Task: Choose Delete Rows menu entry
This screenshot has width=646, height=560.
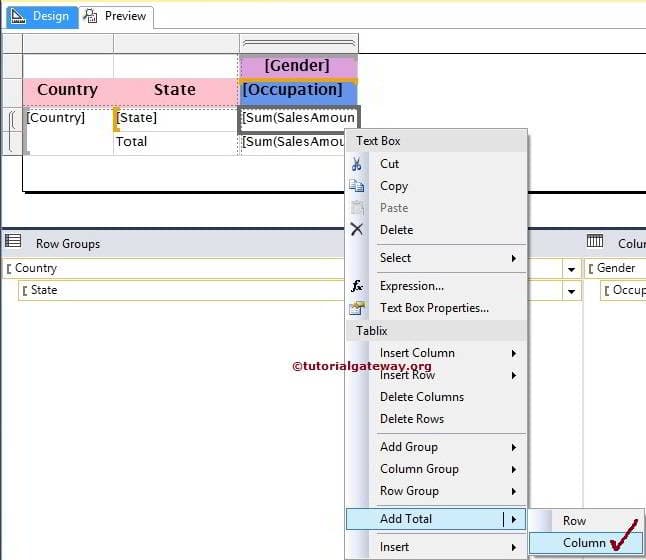Action: point(436,419)
